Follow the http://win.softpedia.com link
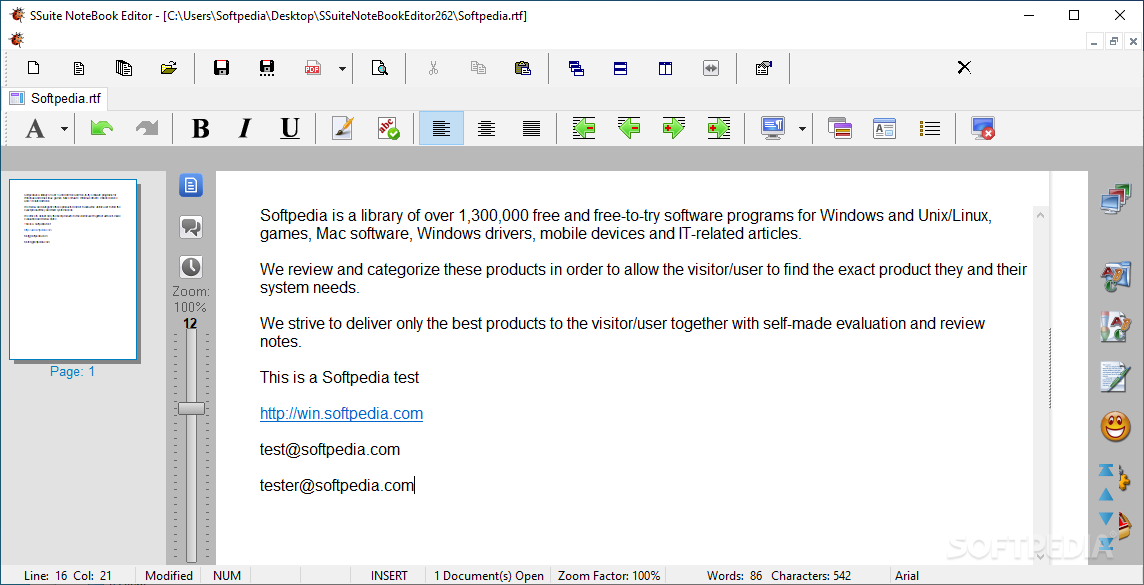 click(341, 414)
